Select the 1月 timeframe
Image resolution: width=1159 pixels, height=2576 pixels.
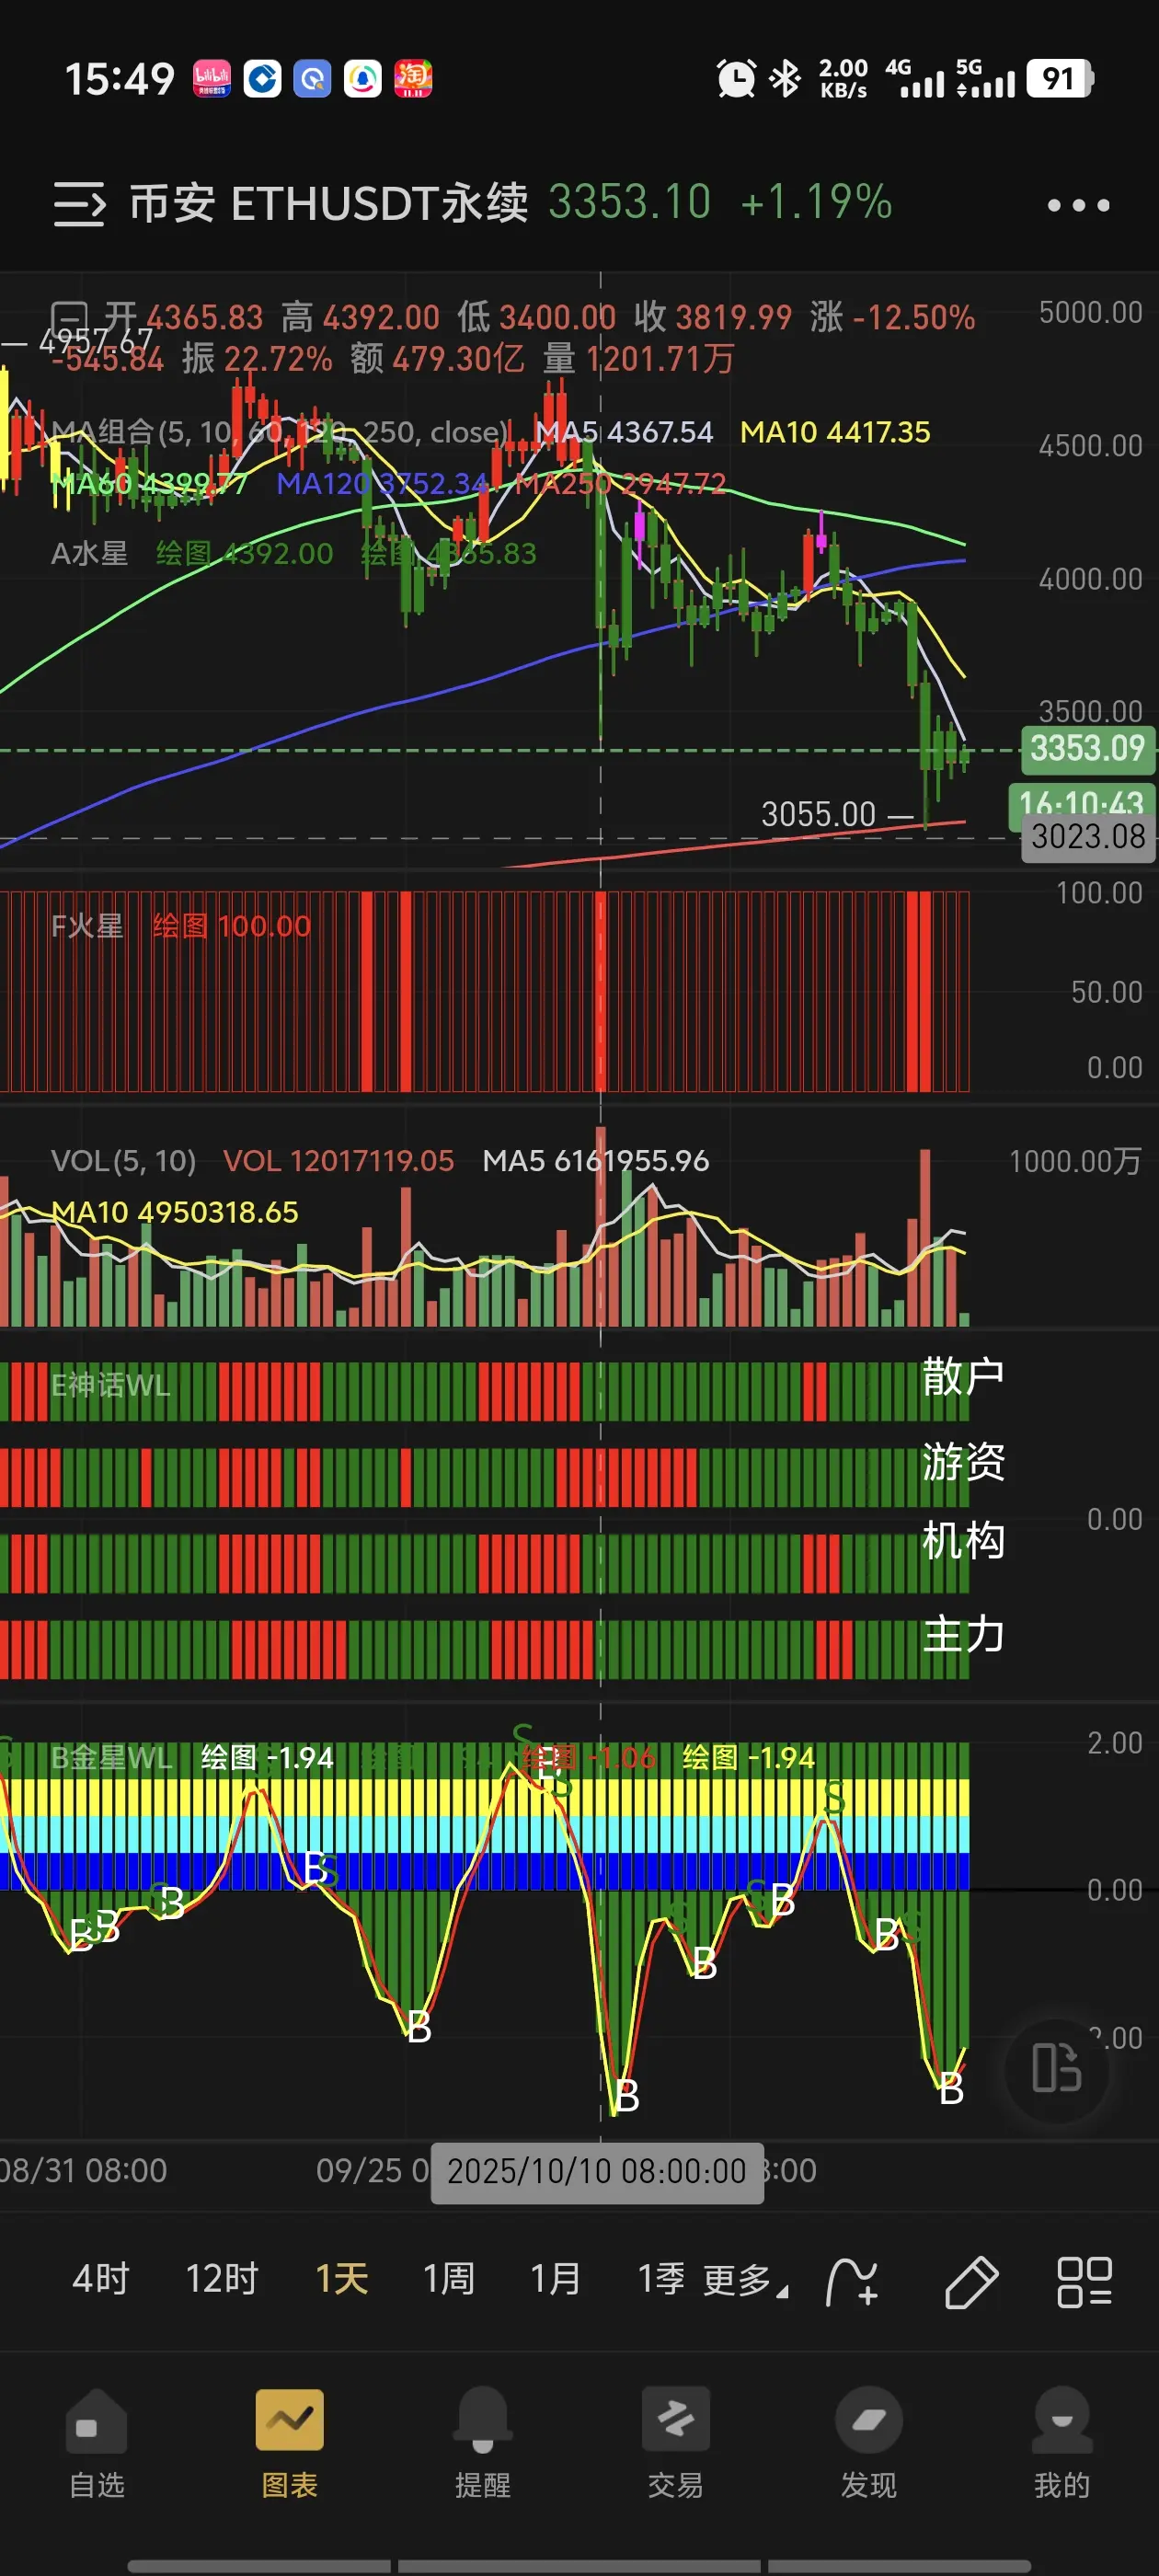[556, 2279]
